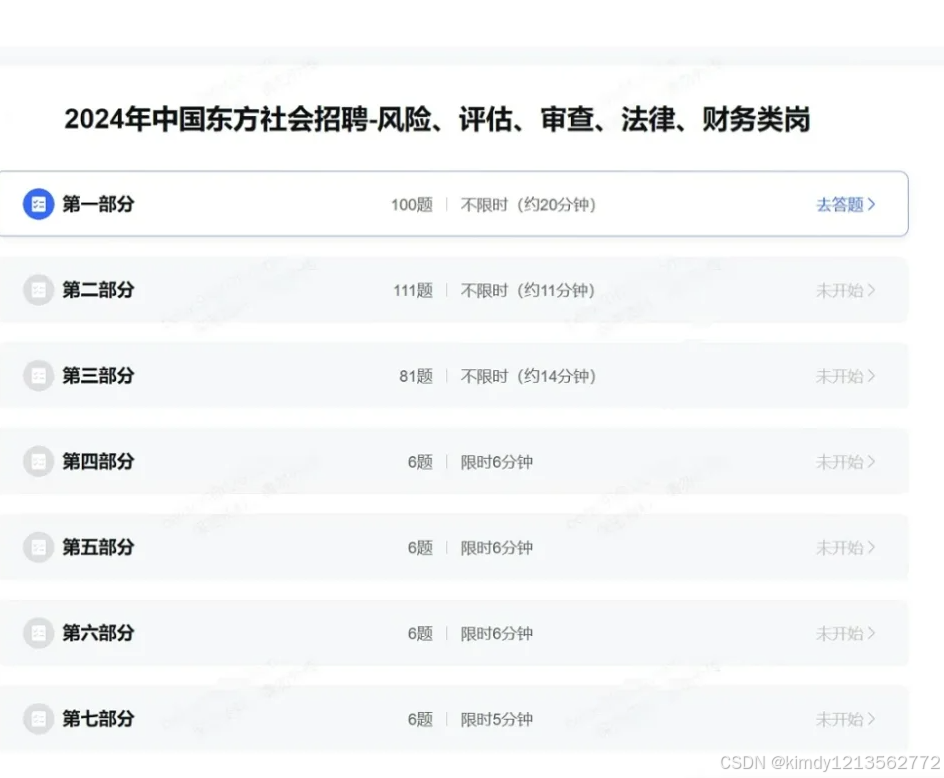The width and height of the screenshot is (944, 778).
Task: Click 限时6分钟 in the 第四部分 row
Action: click(x=497, y=462)
